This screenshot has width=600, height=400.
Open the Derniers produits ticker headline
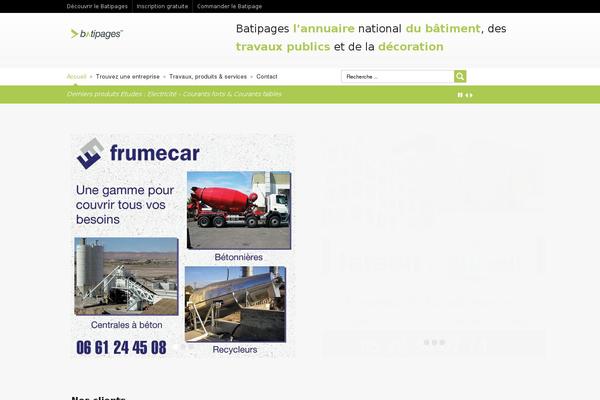coord(174,94)
